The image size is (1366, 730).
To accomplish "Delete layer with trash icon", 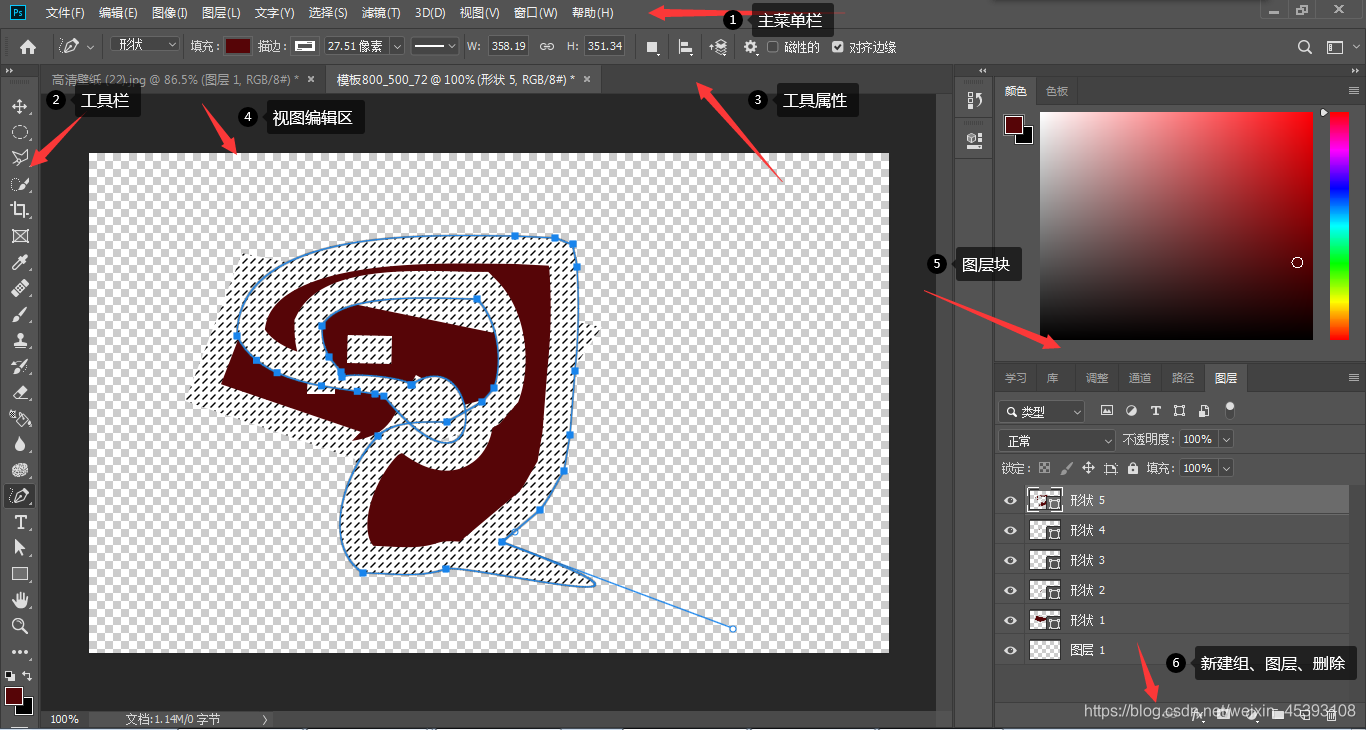I will pos(1331,714).
